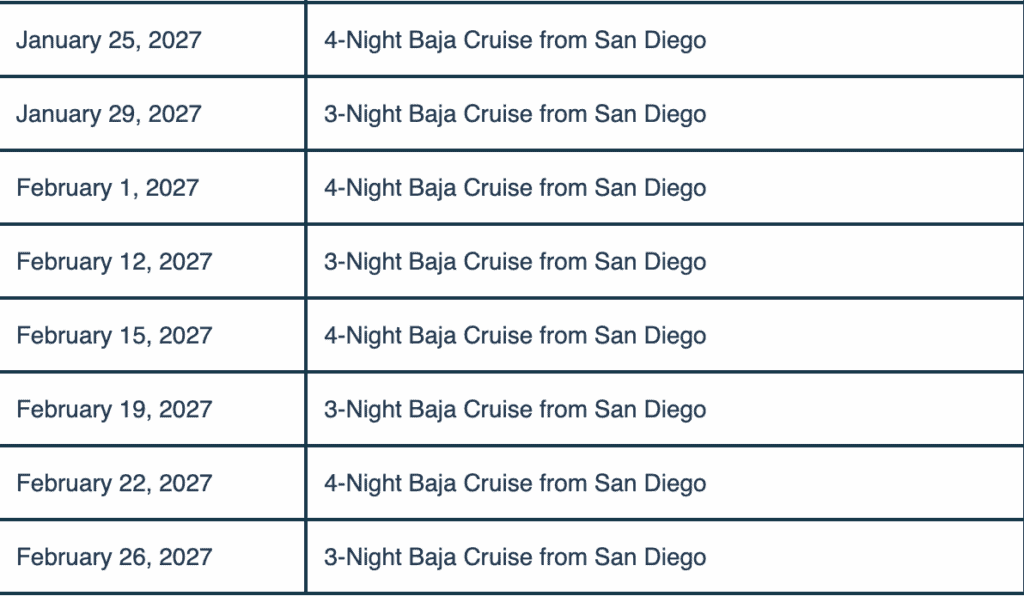Click the word "February" in the February 15 date
This screenshot has height=596, width=1024.
pyautogui.click(x=59, y=336)
